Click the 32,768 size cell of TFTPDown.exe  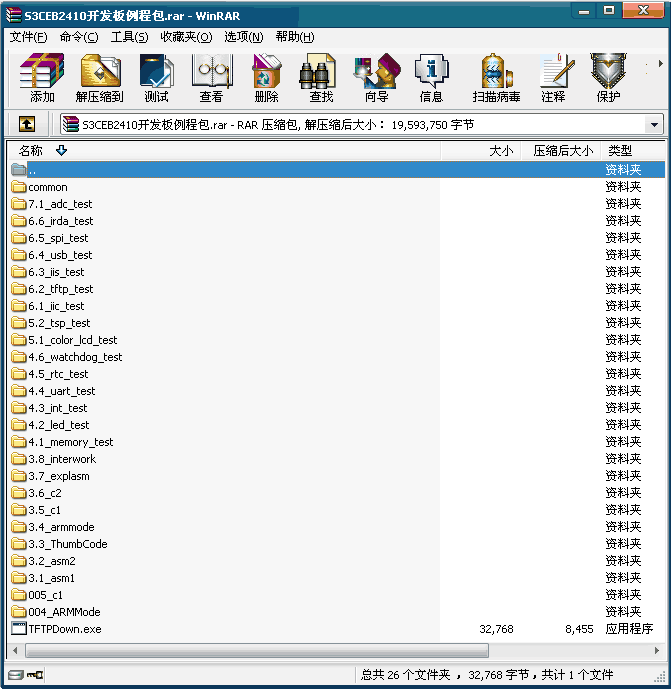496,629
